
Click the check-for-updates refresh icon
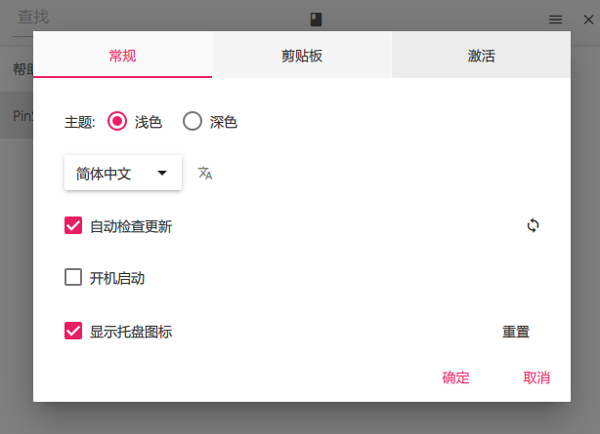(x=533, y=225)
